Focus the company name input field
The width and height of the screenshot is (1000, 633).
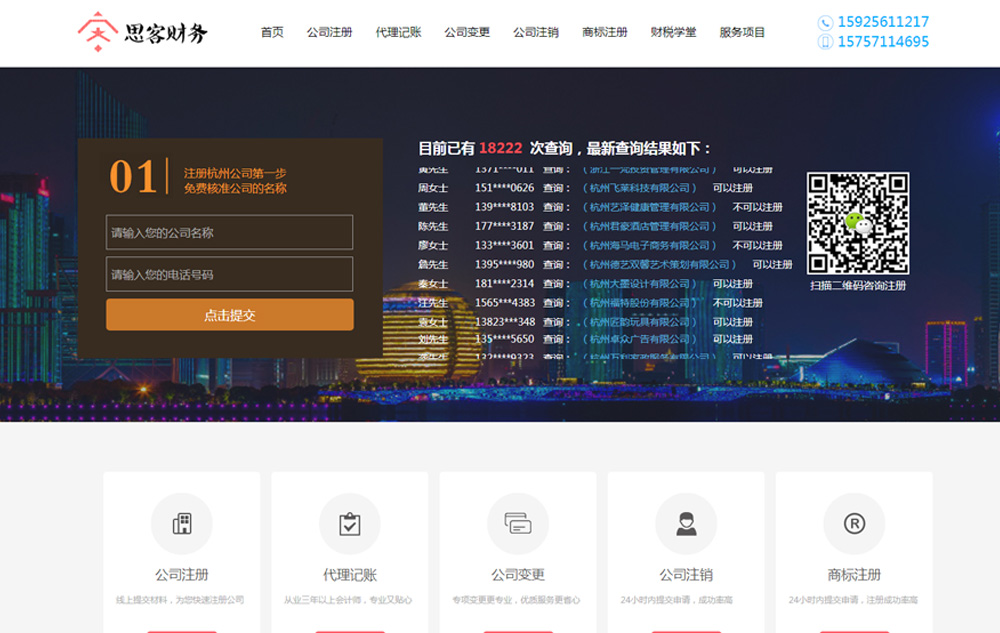pos(229,233)
